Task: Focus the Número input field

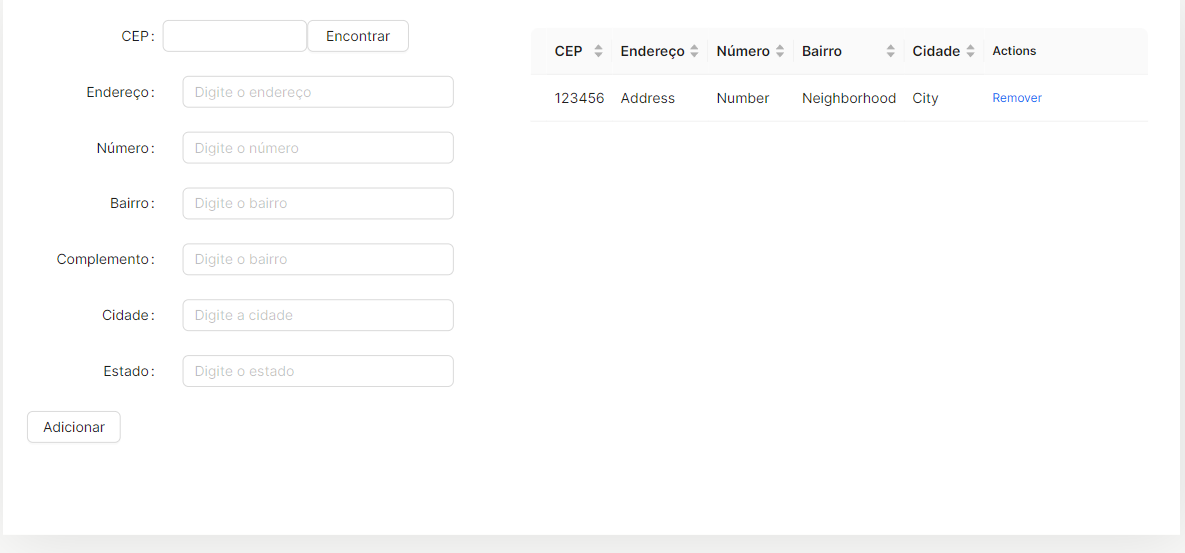Action: (x=318, y=148)
